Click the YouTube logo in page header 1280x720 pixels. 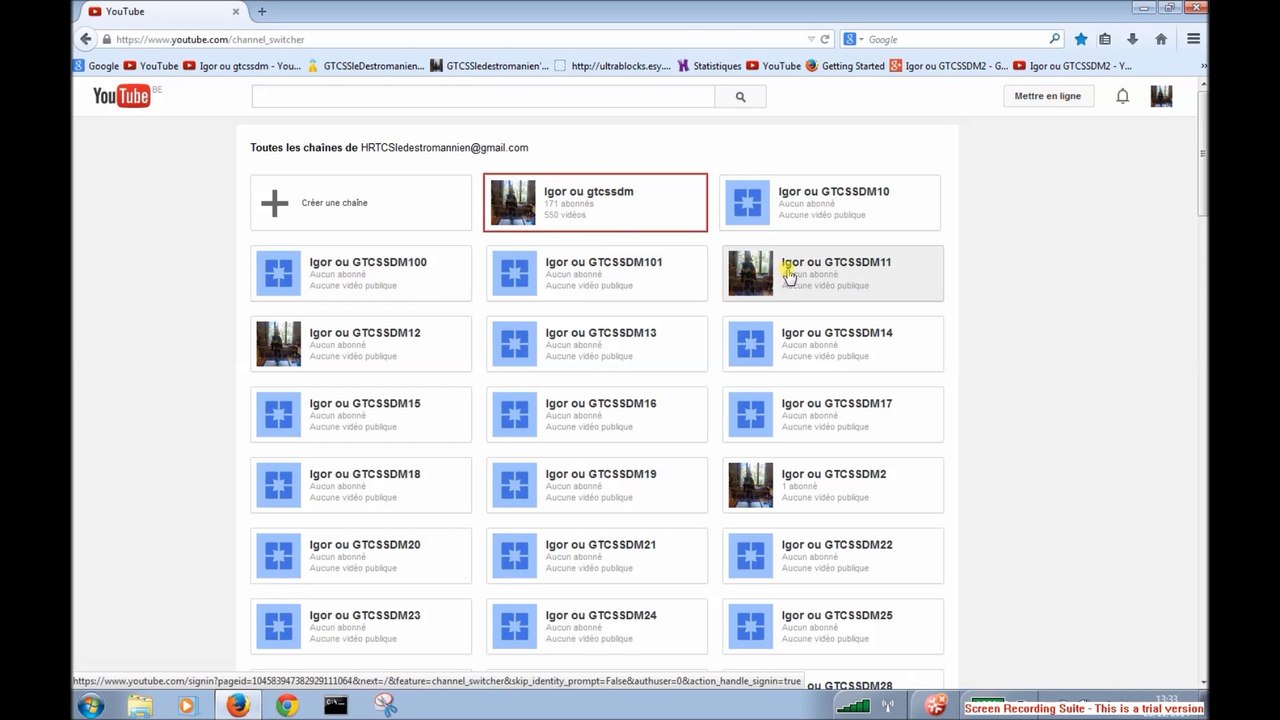pos(121,96)
